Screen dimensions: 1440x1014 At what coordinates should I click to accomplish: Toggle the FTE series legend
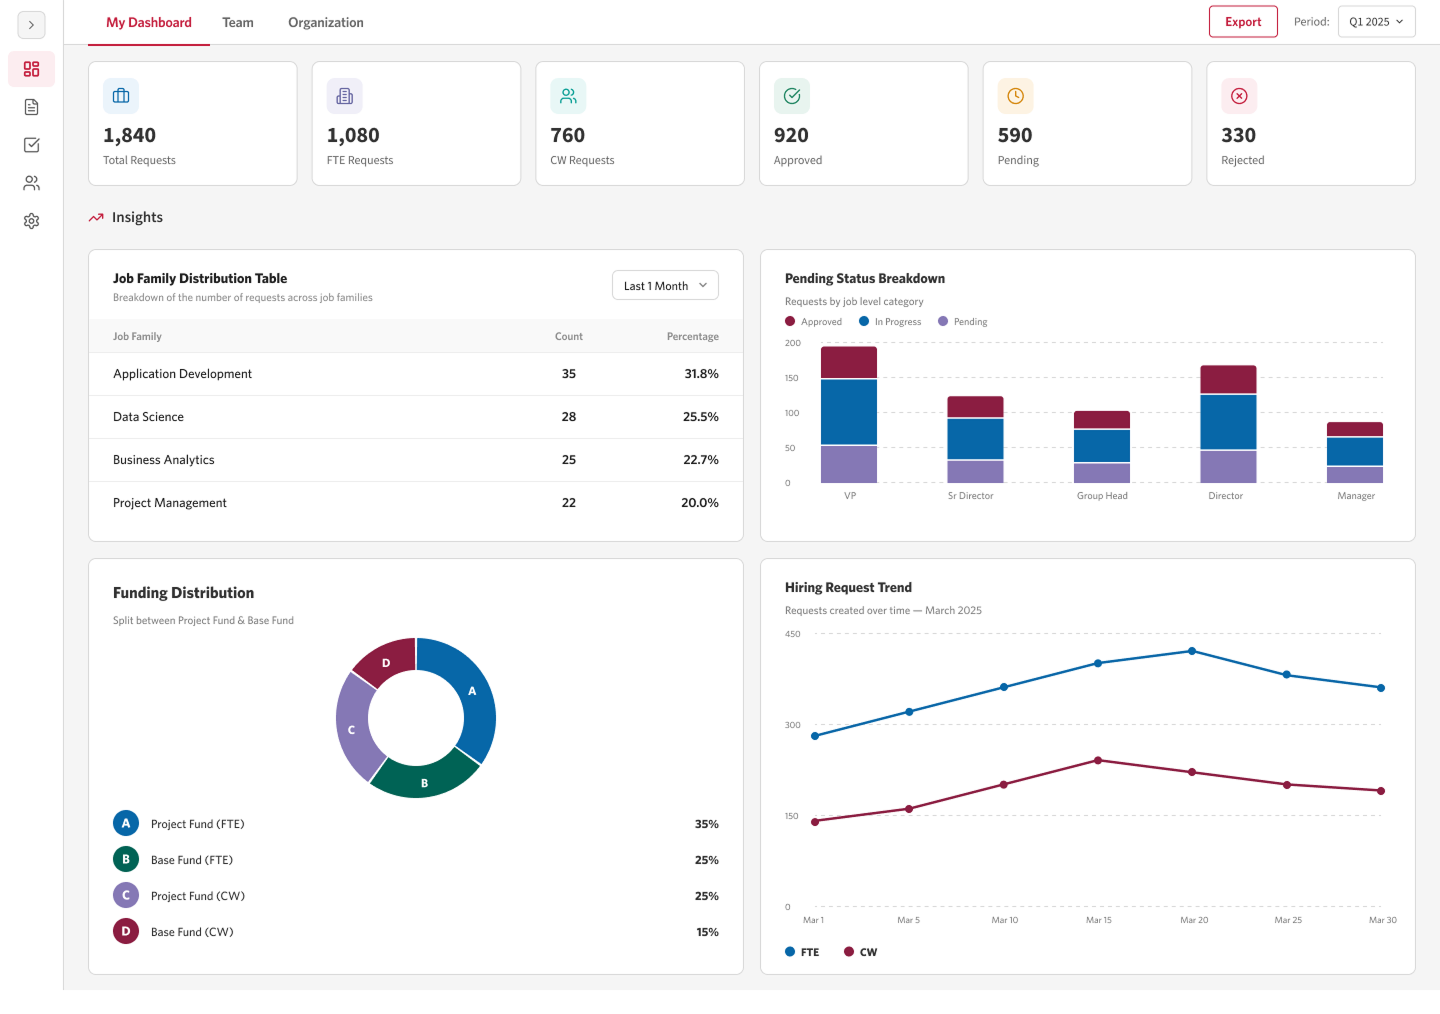point(802,952)
